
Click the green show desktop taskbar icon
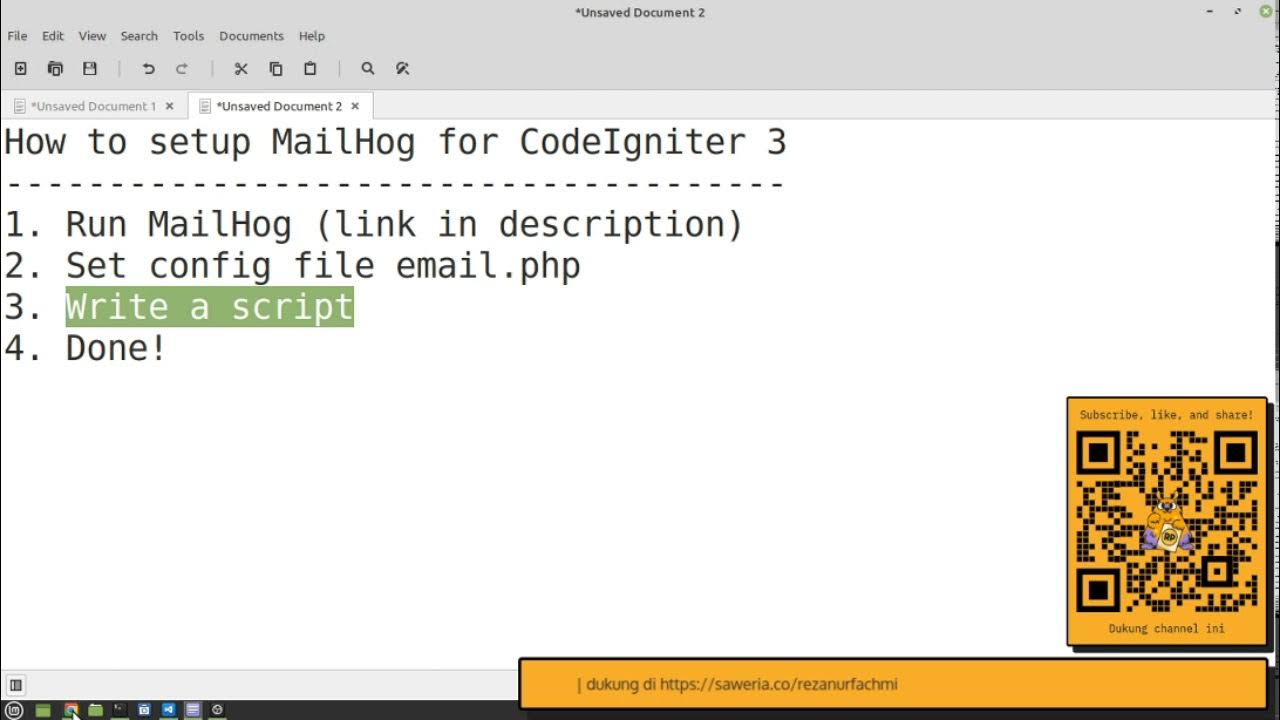pyautogui.click(x=43, y=710)
